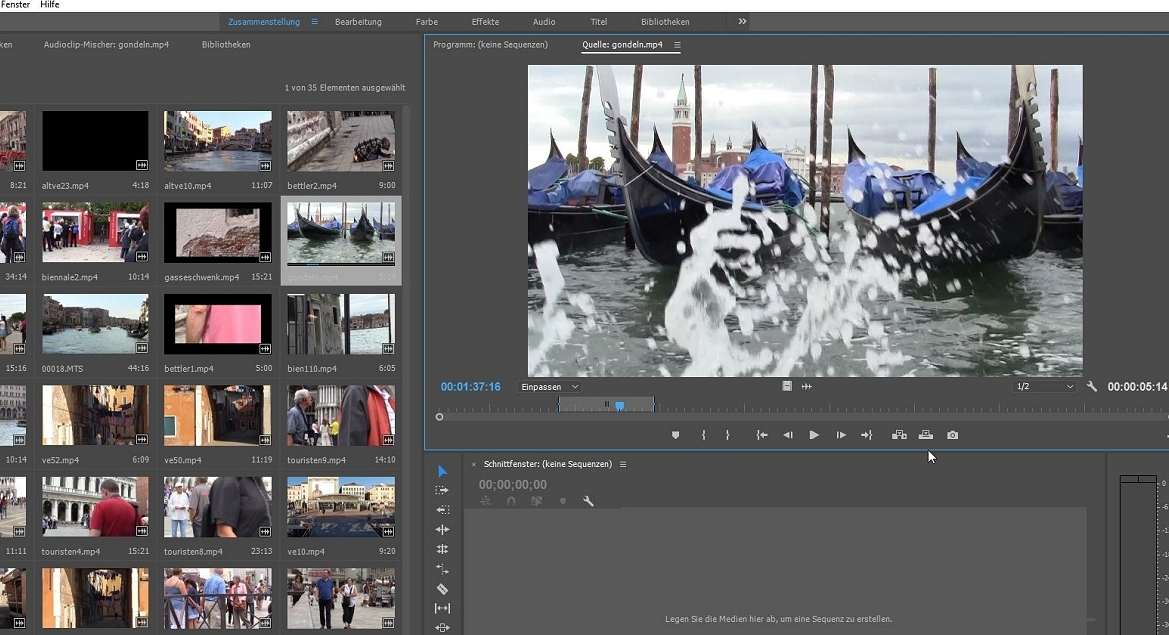1169x635 pixels.
Task: Open the Fenster menu
Action: 15,4
